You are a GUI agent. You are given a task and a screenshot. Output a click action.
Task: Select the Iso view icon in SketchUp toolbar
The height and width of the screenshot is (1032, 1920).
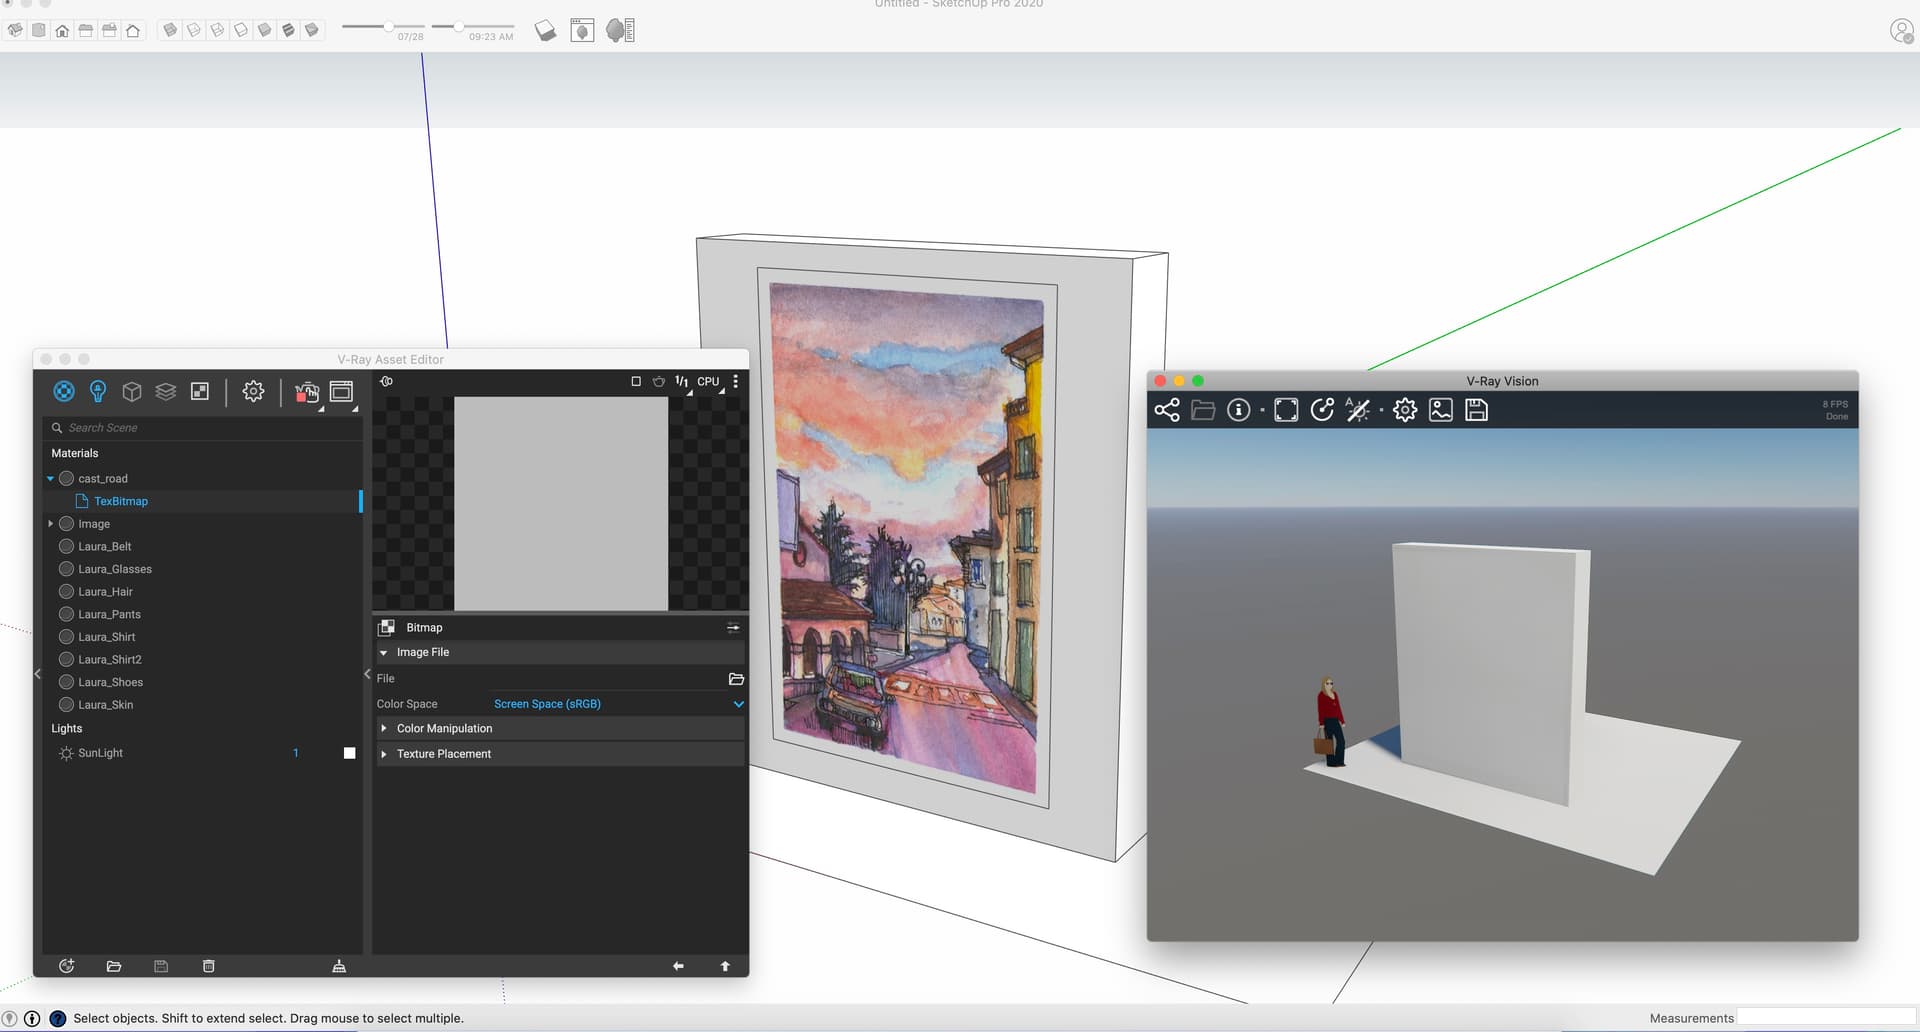point(15,30)
